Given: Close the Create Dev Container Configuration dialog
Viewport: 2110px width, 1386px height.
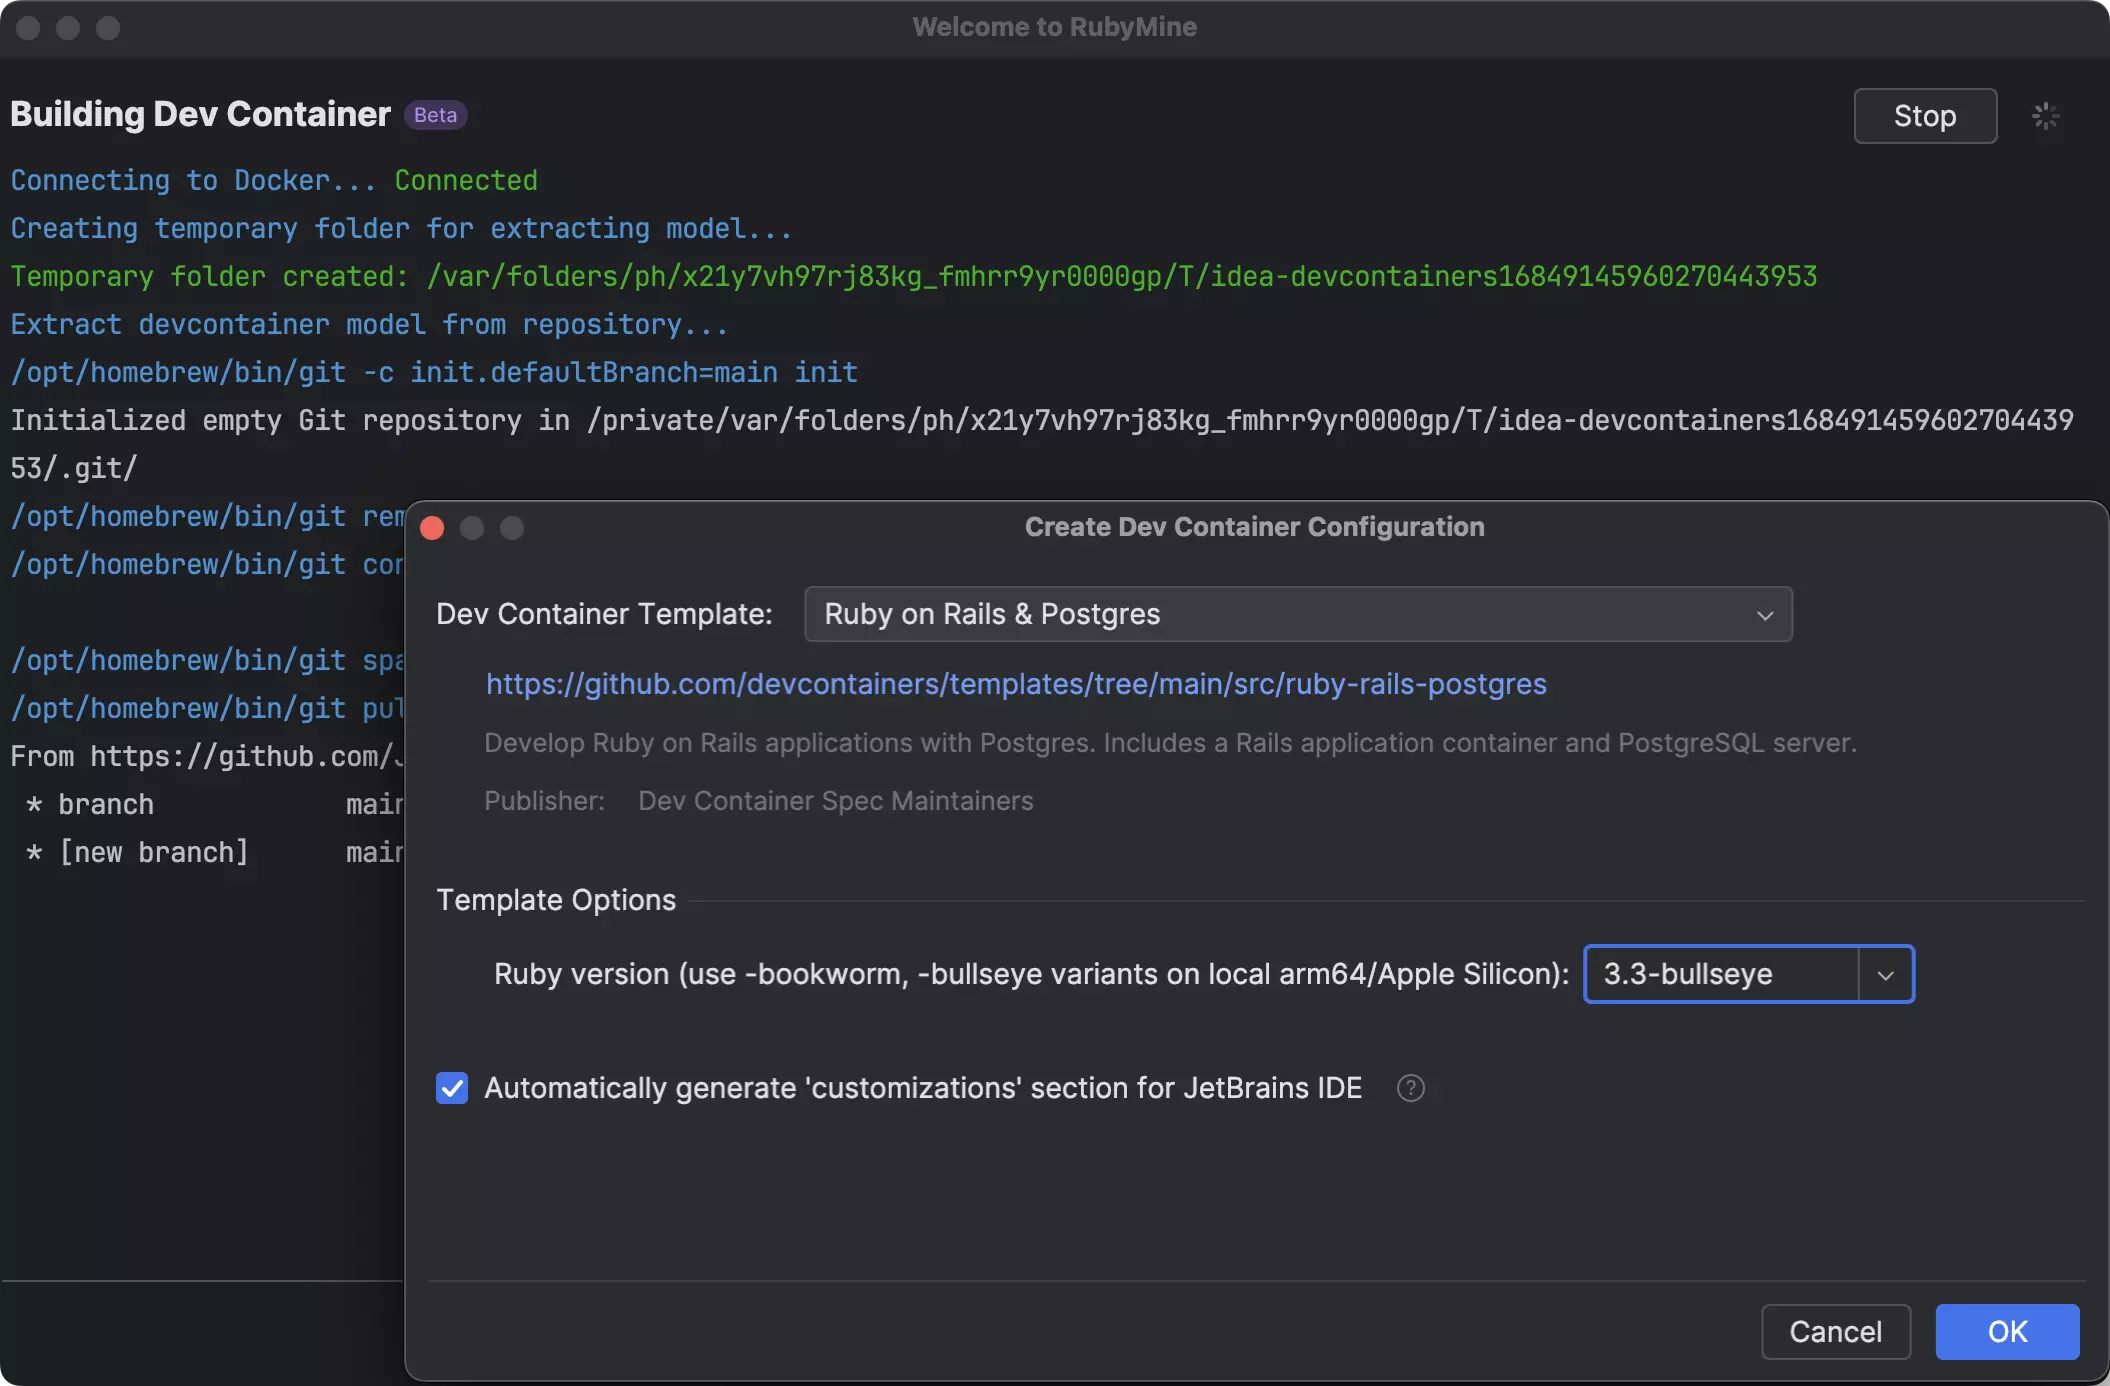Looking at the screenshot, I should pyautogui.click(x=432, y=528).
